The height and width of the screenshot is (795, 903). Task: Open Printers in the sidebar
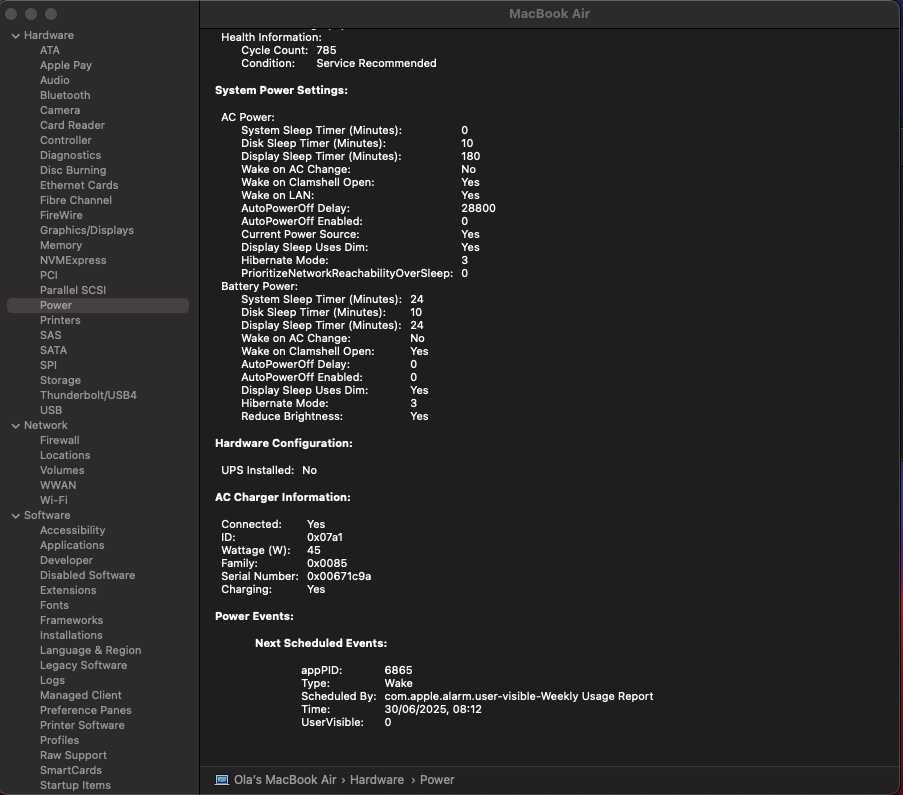tap(60, 320)
